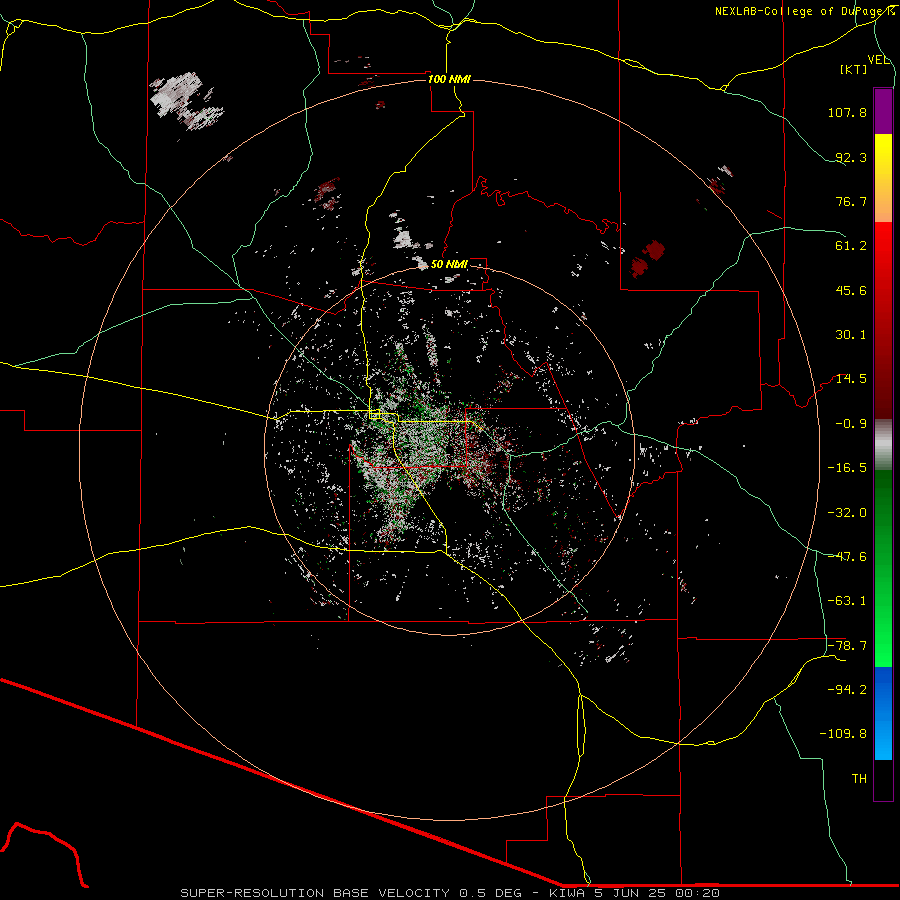900x900 pixels.
Task: Select the 14.5 velocity scale label
Action: [x=851, y=379]
